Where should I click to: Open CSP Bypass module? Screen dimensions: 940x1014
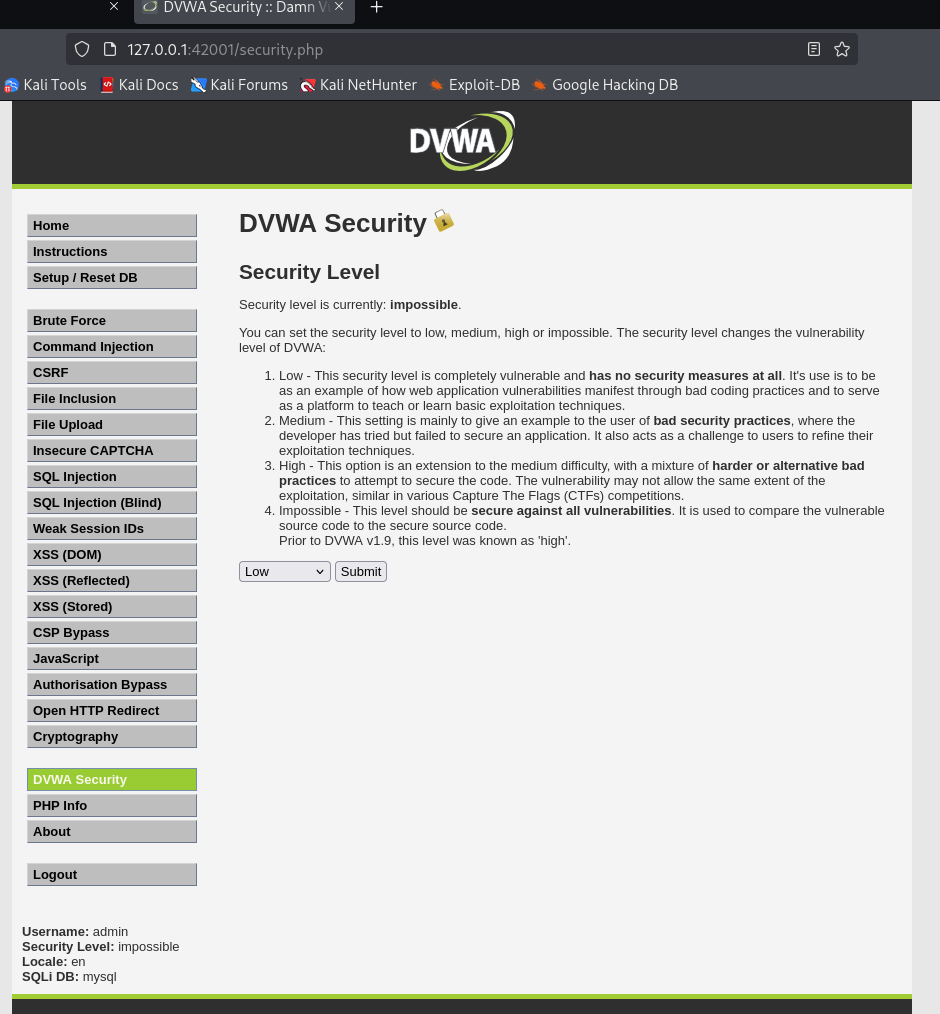pos(112,632)
